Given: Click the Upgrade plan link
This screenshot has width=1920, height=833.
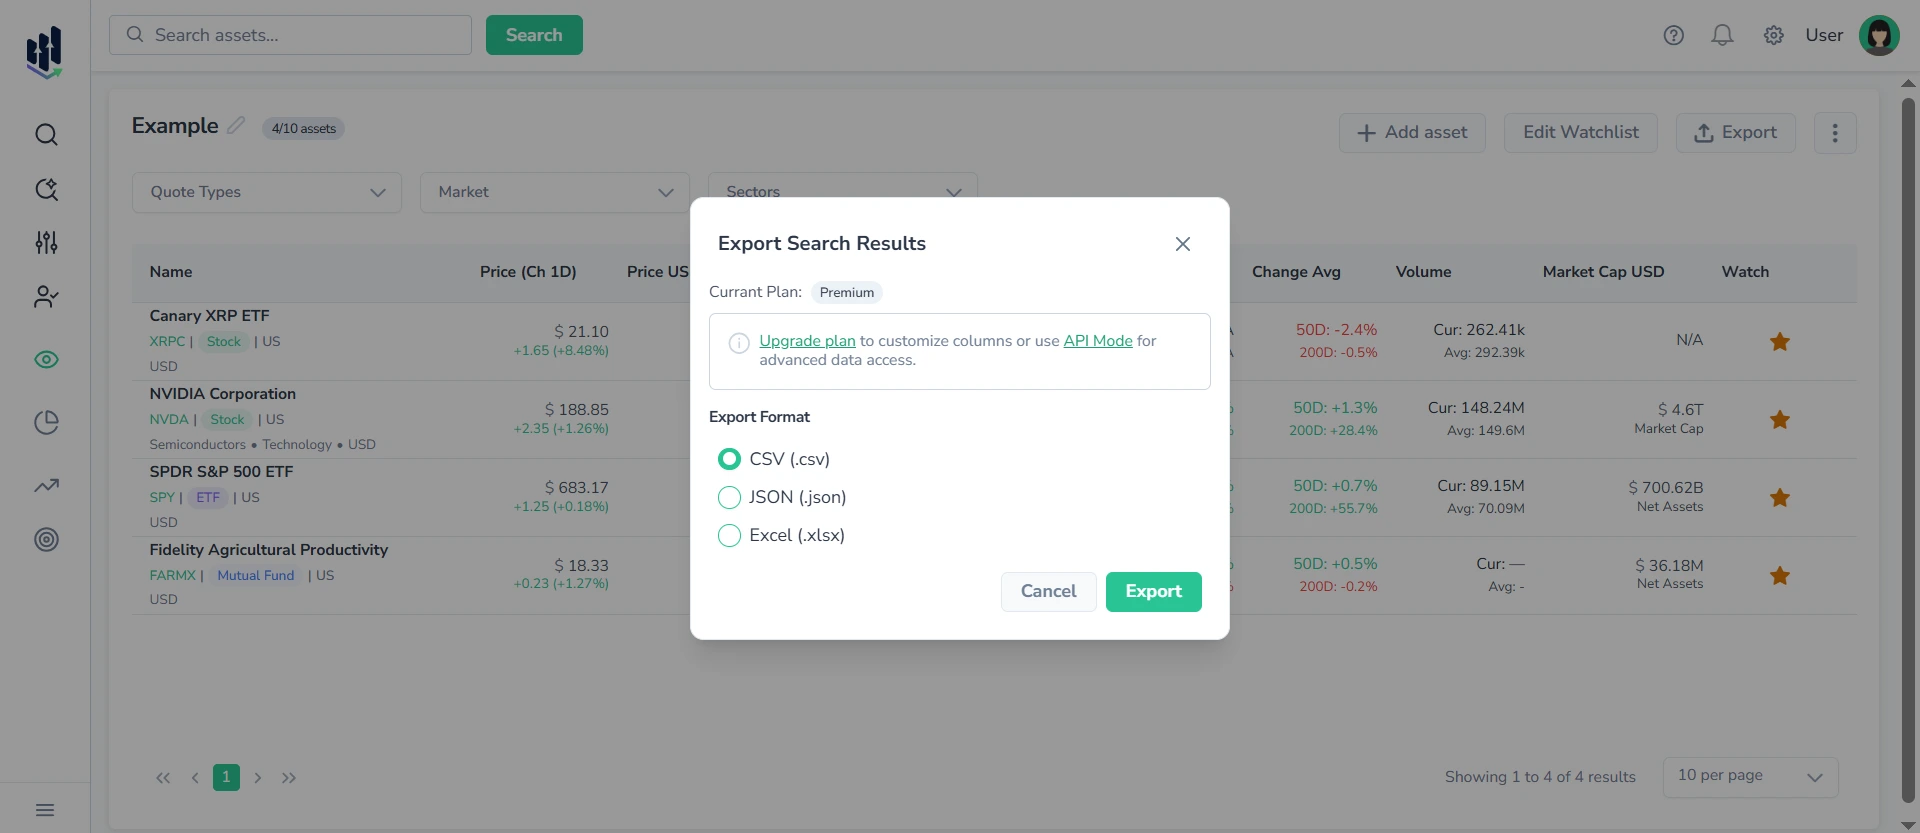Looking at the screenshot, I should pos(807,340).
